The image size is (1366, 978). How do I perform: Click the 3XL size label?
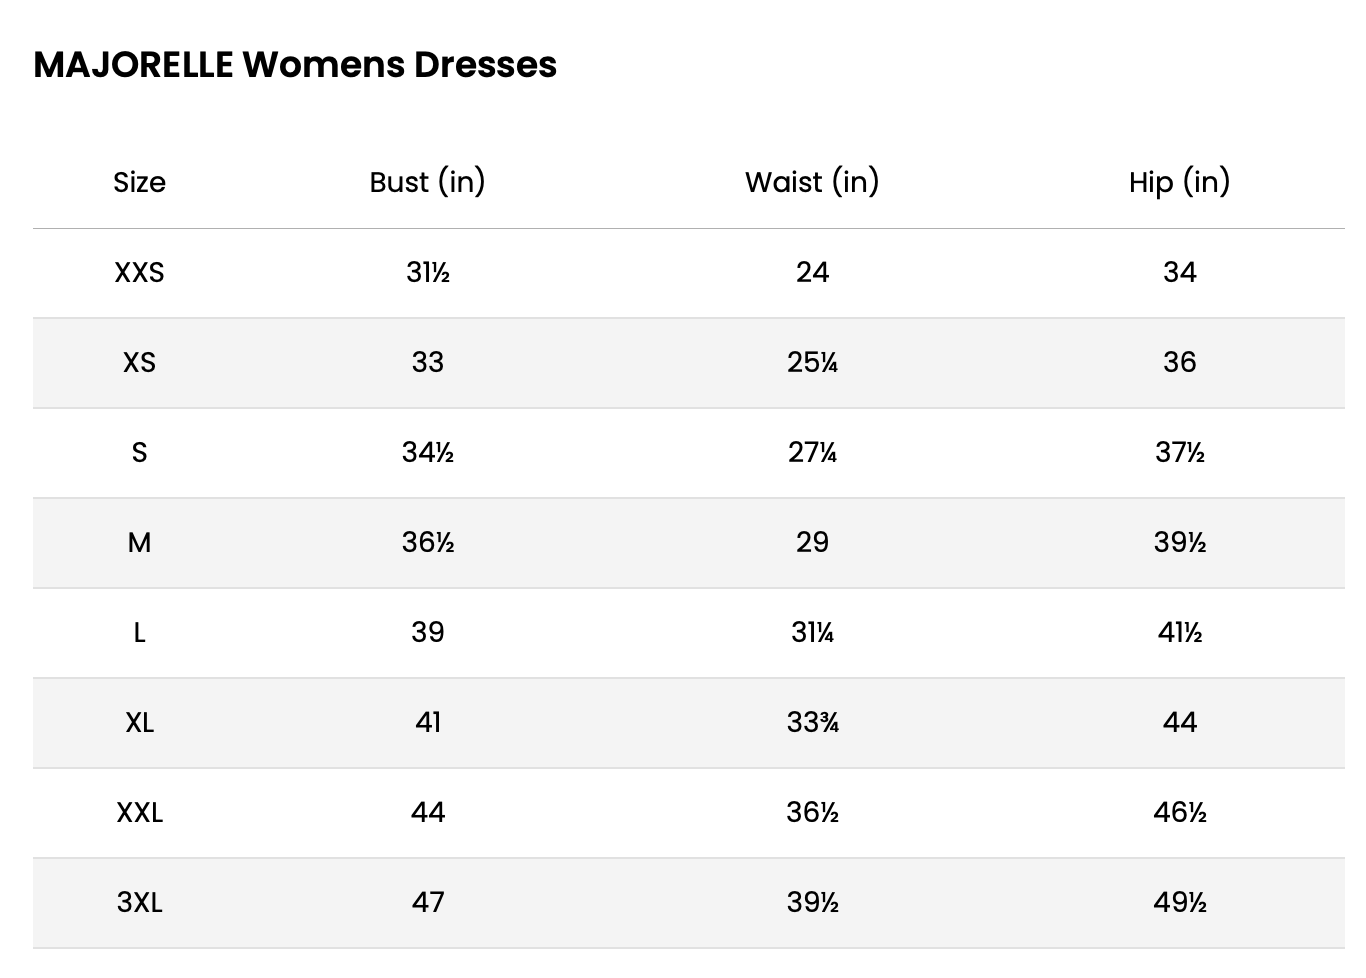139,902
